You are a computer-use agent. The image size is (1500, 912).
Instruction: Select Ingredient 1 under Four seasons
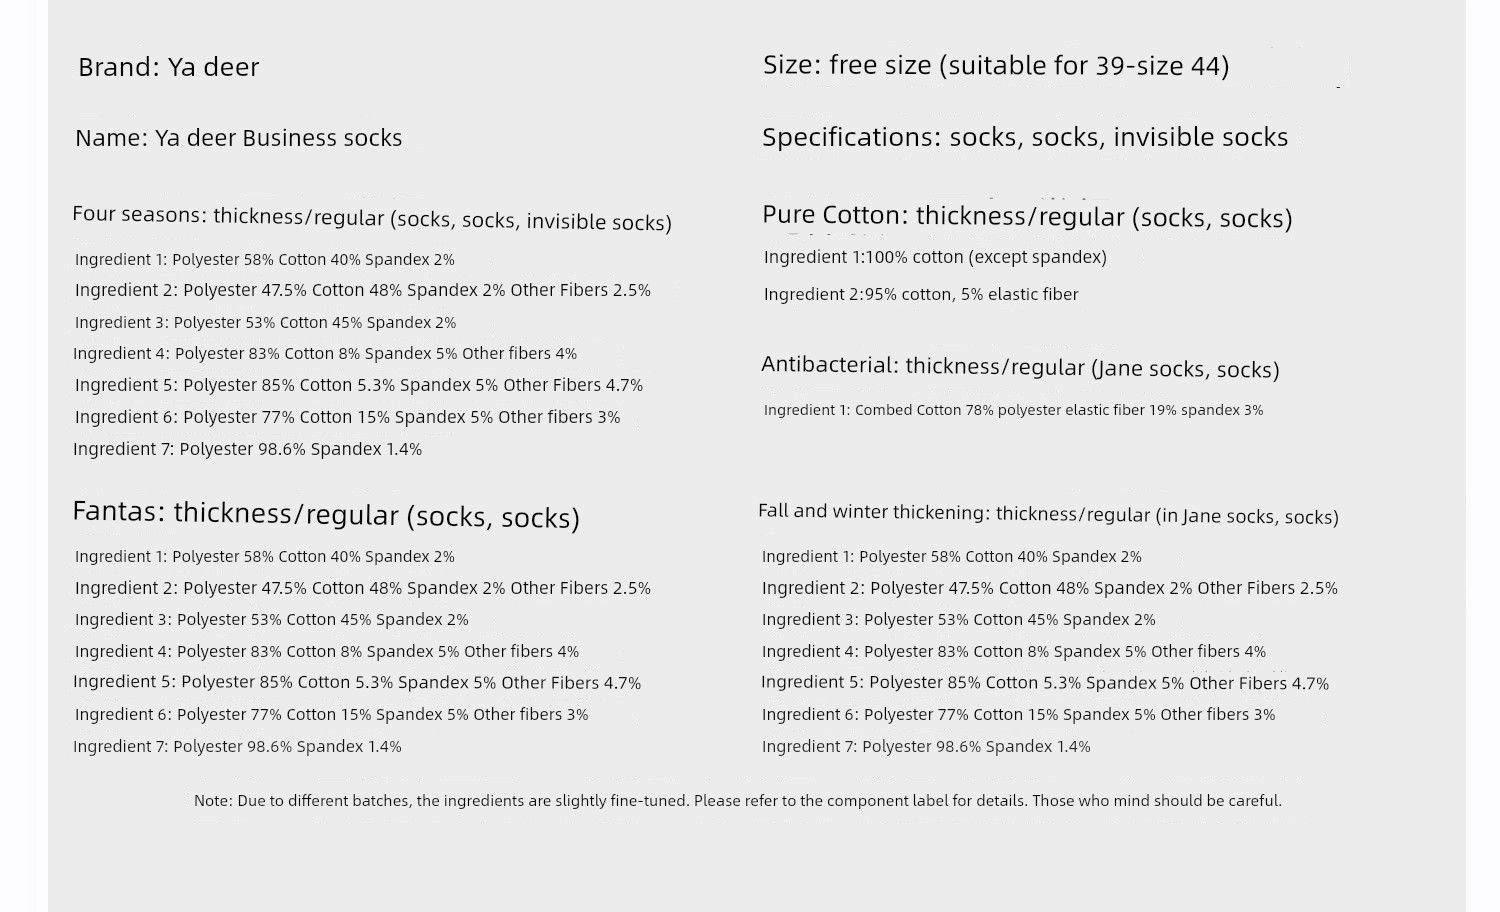[x=264, y=260]
